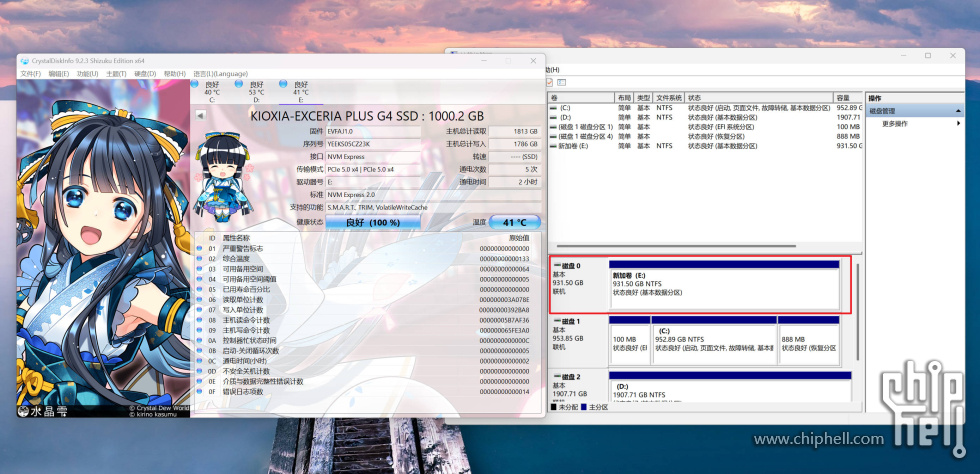Click the checkmark toolbar icon in Disk Management
980x474 pixels.
(x=549, y=83)
